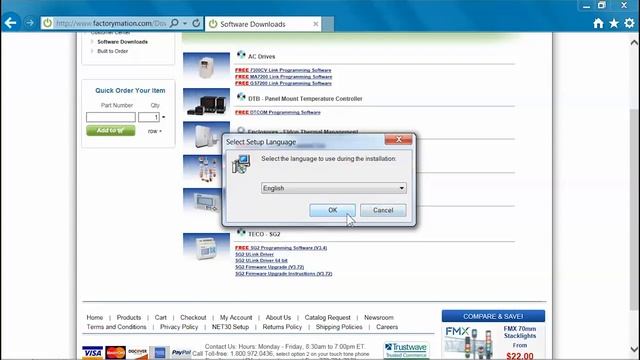Image resolution: width=640 pixels, height=360 pixels.
Task: Open the English language dropdown in dialog
Action: [334, 188]
